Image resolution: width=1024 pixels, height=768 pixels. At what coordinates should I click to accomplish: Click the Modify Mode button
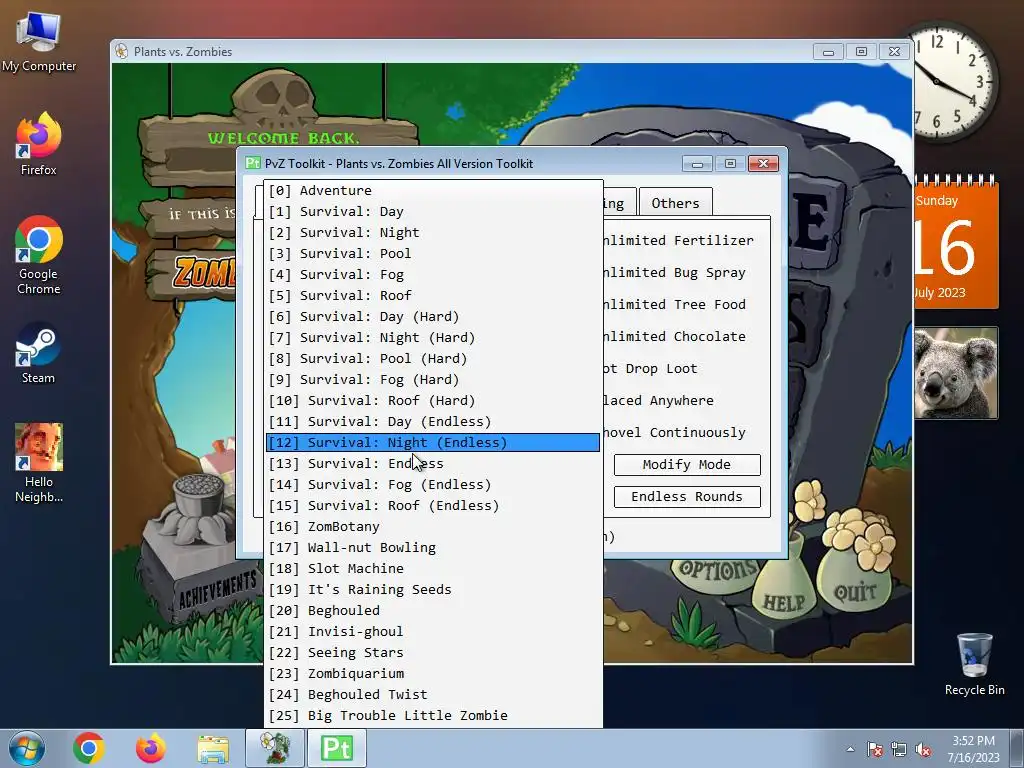[x=687, y=464]
